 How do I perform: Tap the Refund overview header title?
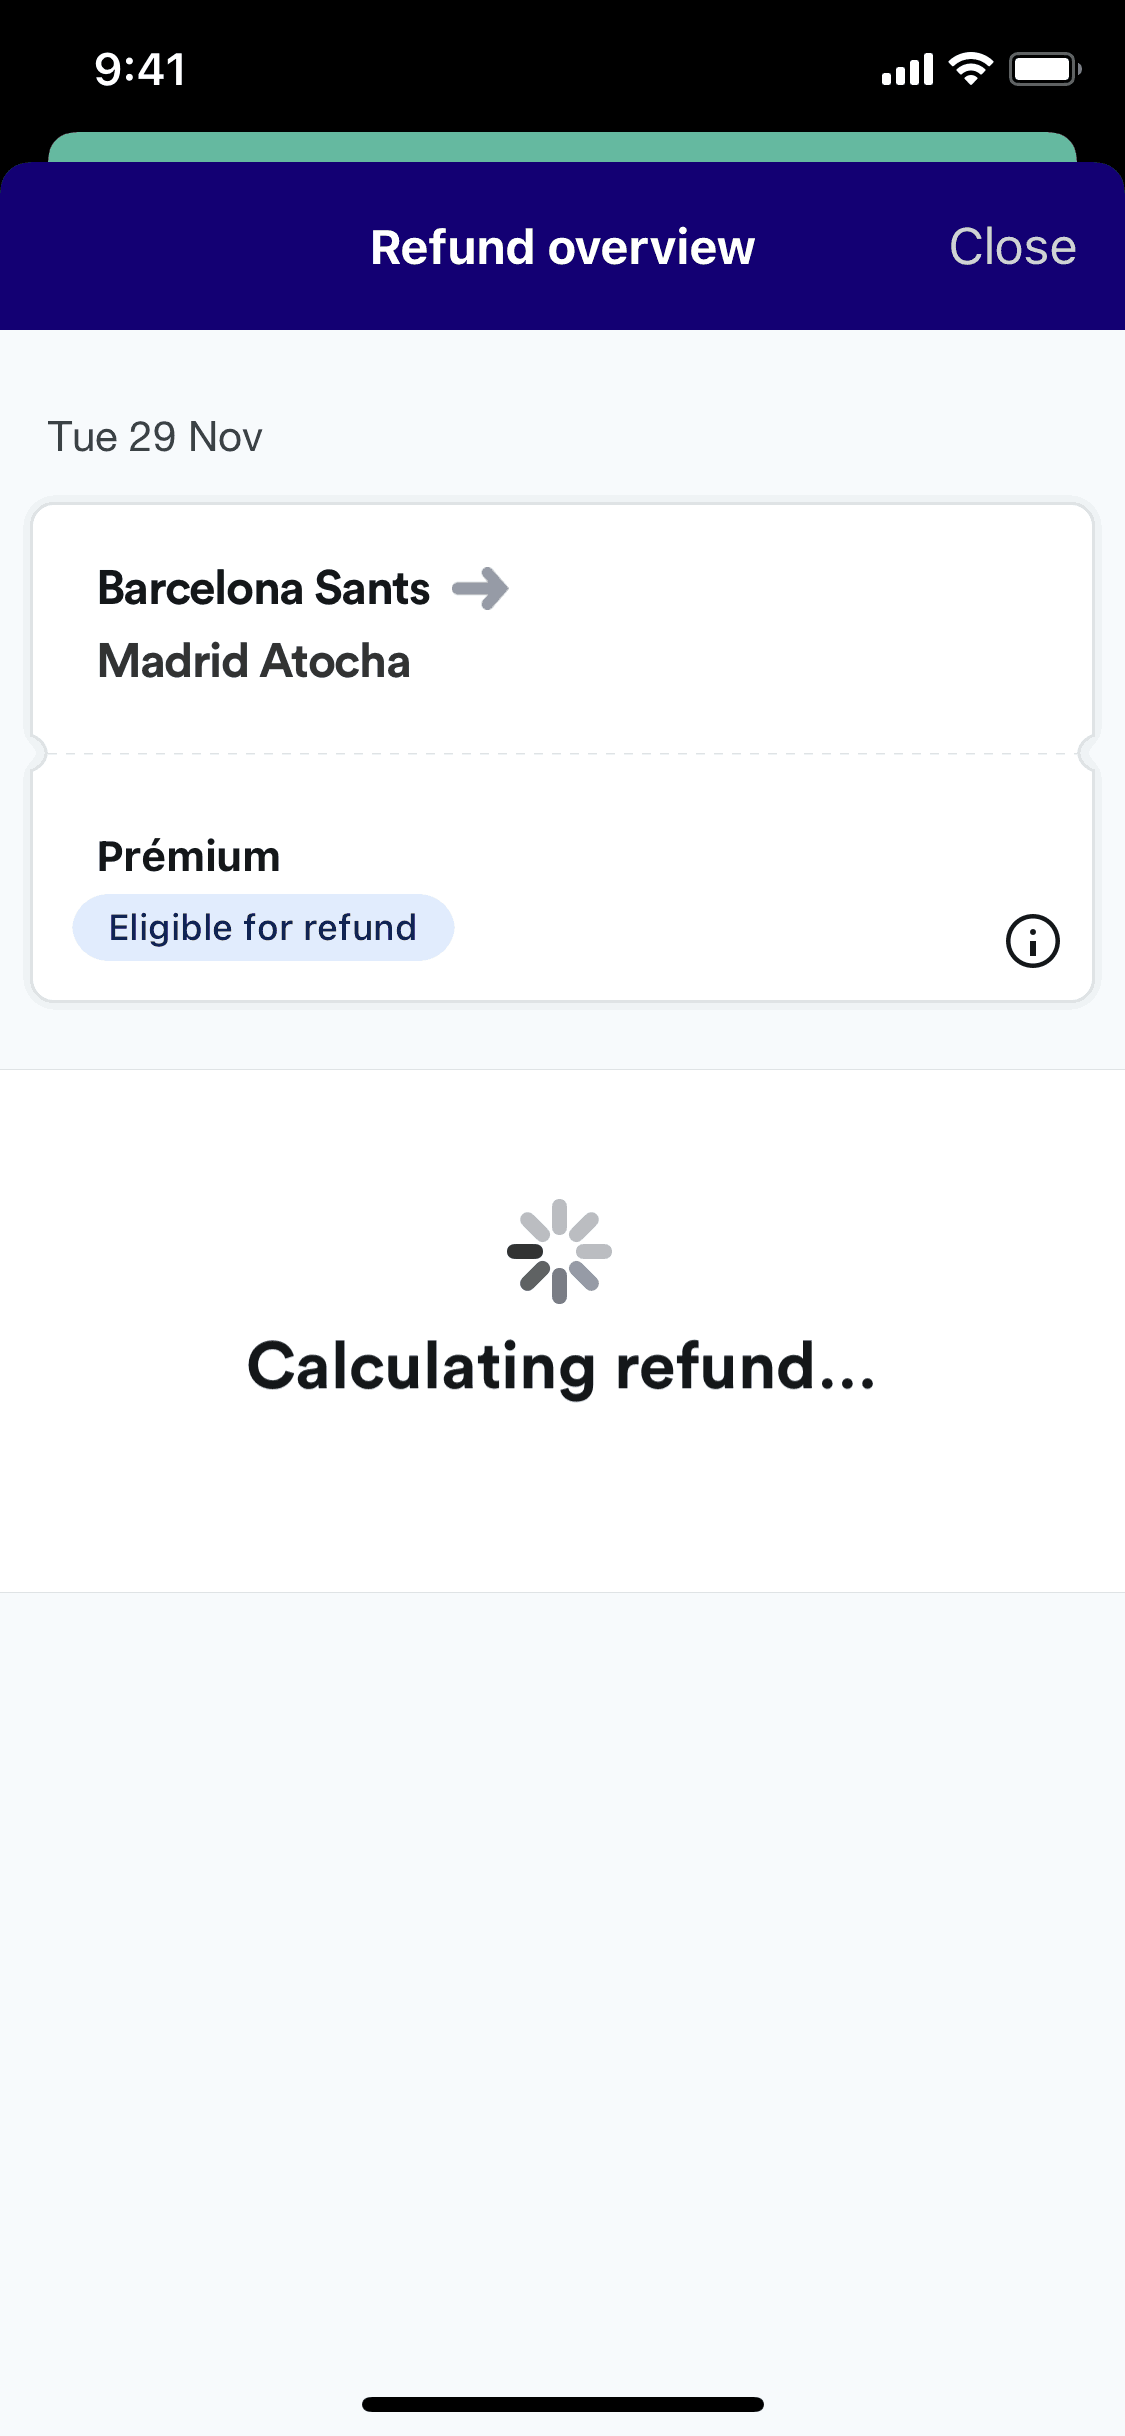562,247
